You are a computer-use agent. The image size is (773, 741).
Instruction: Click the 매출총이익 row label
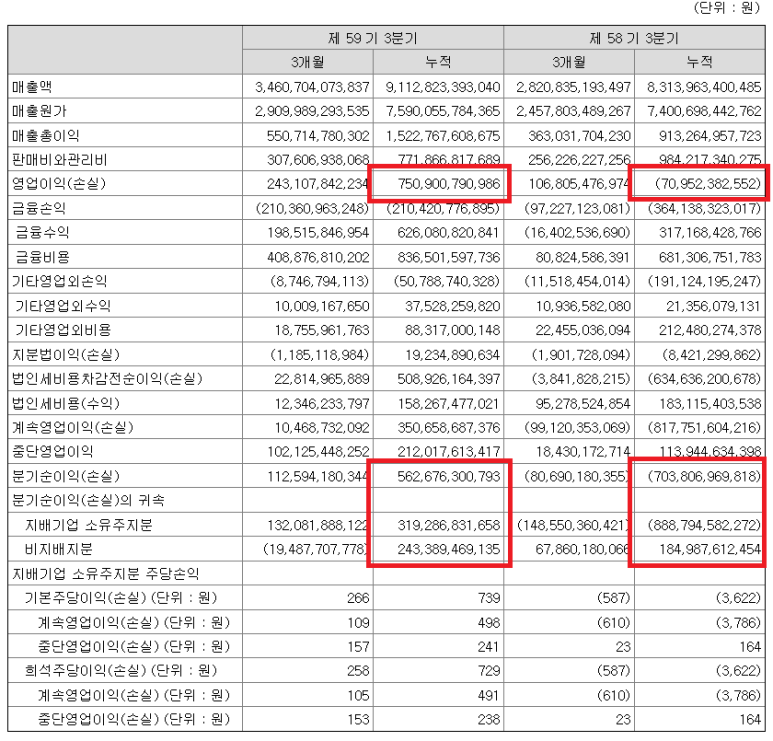pyautogui.click(x=45, y=136)
